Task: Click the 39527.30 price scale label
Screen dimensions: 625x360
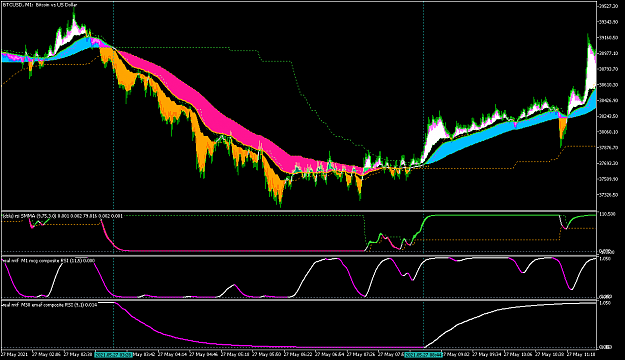Action: pos(609,6)
